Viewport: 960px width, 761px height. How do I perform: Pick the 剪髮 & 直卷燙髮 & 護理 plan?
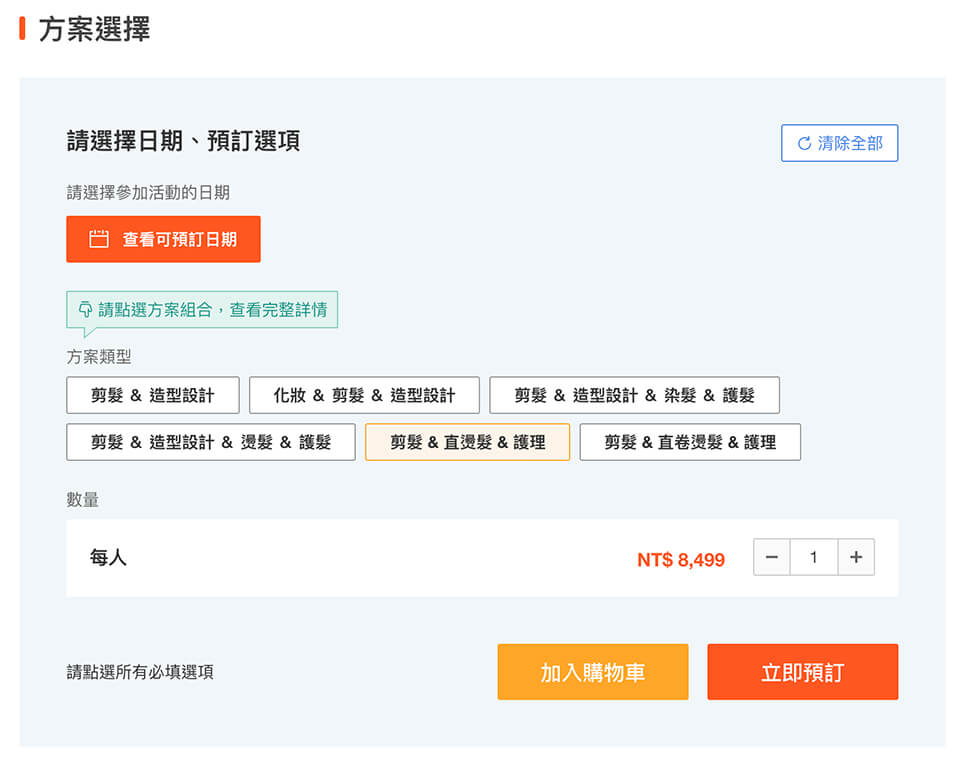click(690, 442)
